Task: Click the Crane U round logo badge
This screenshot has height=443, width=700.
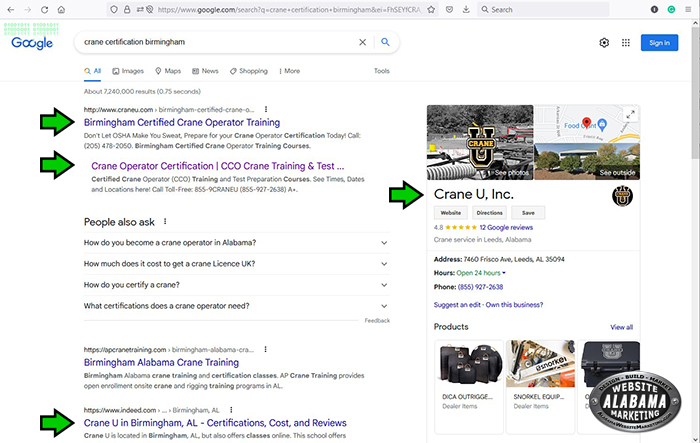Action: click(622, 196)
